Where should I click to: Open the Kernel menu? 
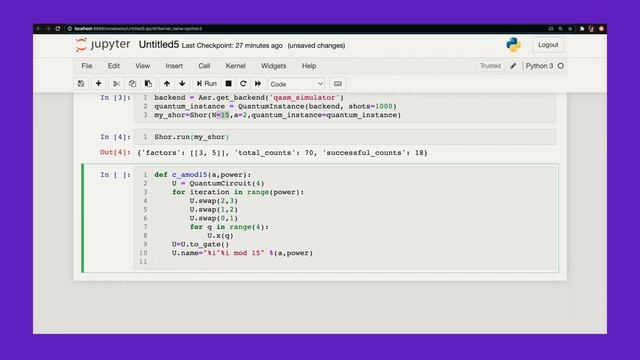click(236, 66)
